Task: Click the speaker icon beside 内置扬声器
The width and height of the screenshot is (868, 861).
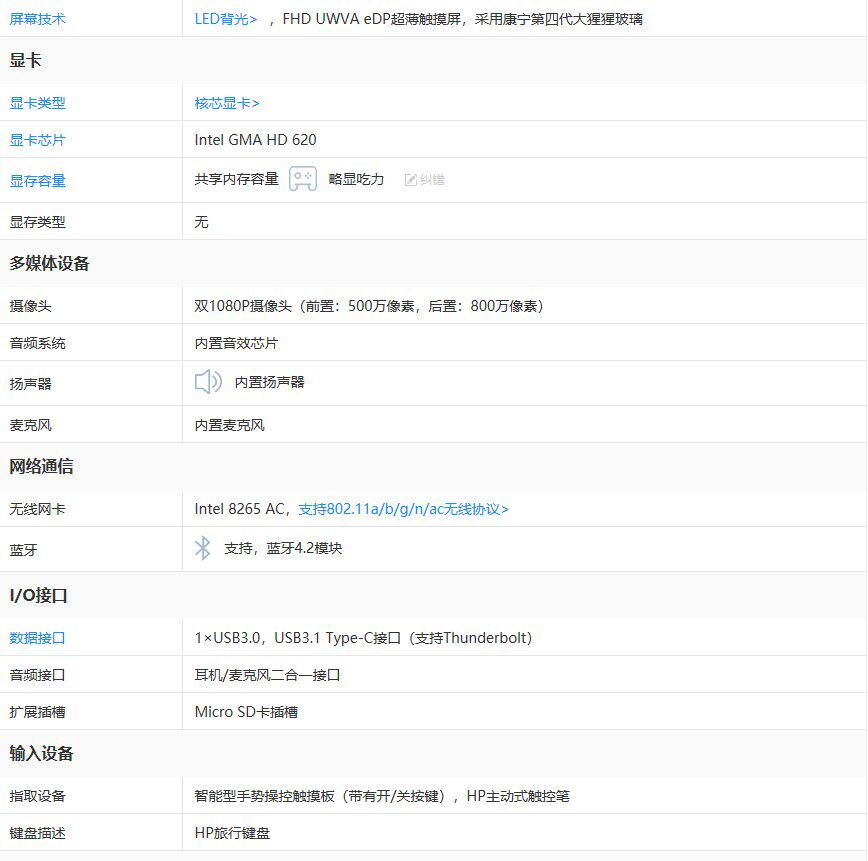Action: [208, 382]
